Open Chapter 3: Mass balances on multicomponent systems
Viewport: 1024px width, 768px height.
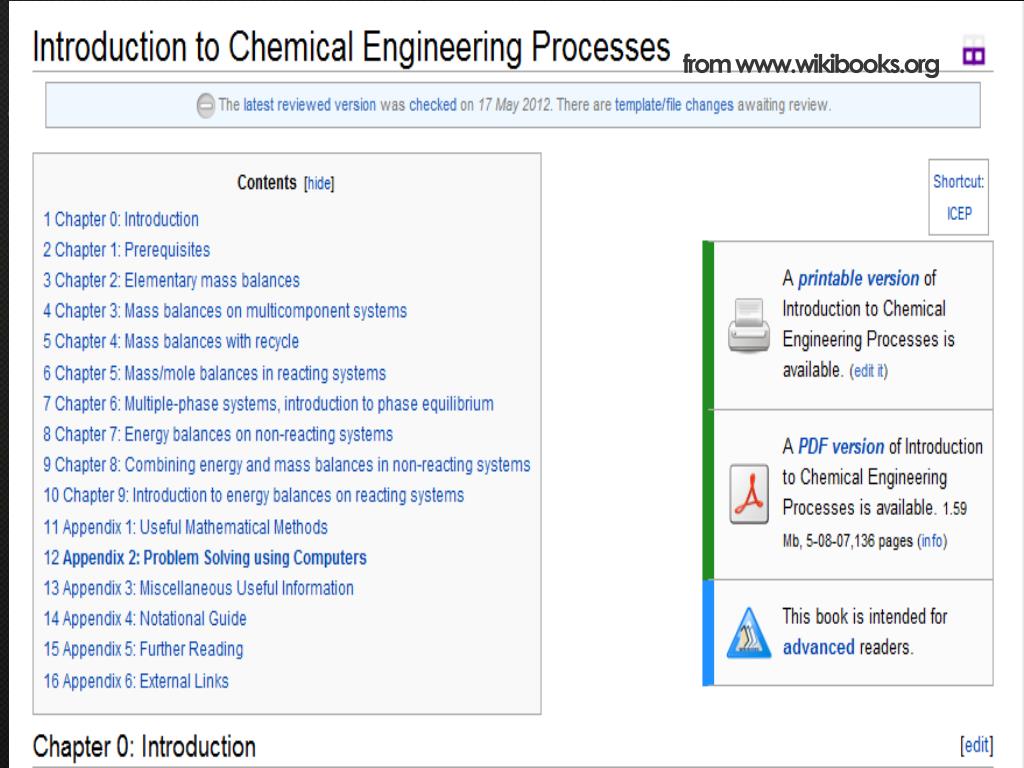tap(225, 311)
